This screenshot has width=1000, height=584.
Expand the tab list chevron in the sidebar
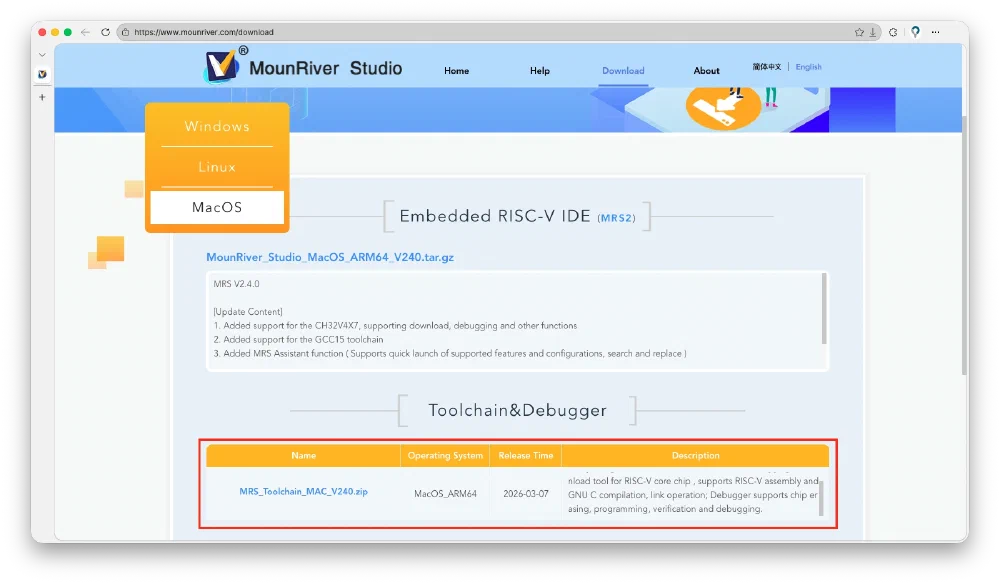(x=42, y=54)
